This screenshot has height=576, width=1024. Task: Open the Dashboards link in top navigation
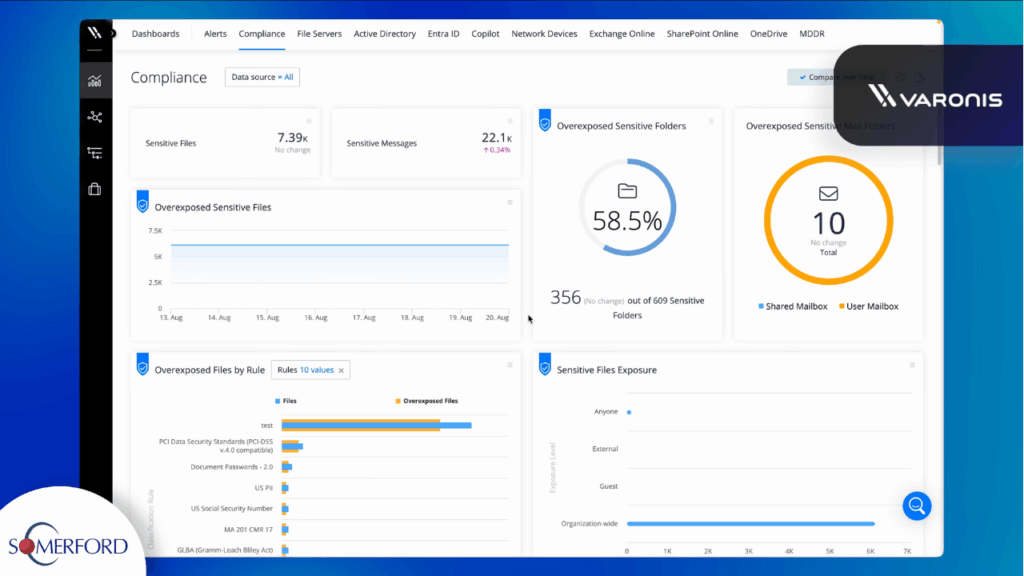pyautogui.click(x=155, y=34)
